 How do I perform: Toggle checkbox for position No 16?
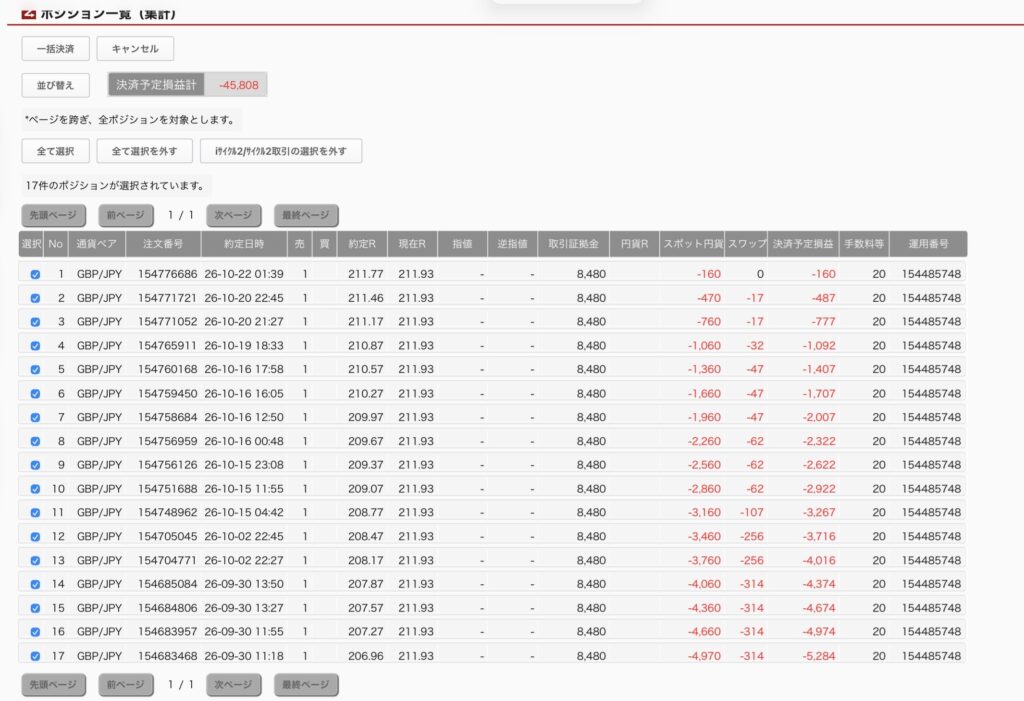[x=35, y=632]
